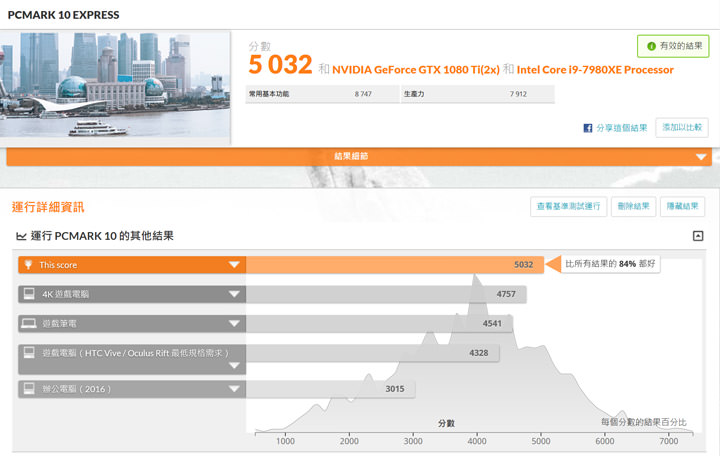Click the Facebook share icon

[x=589, y=128]
